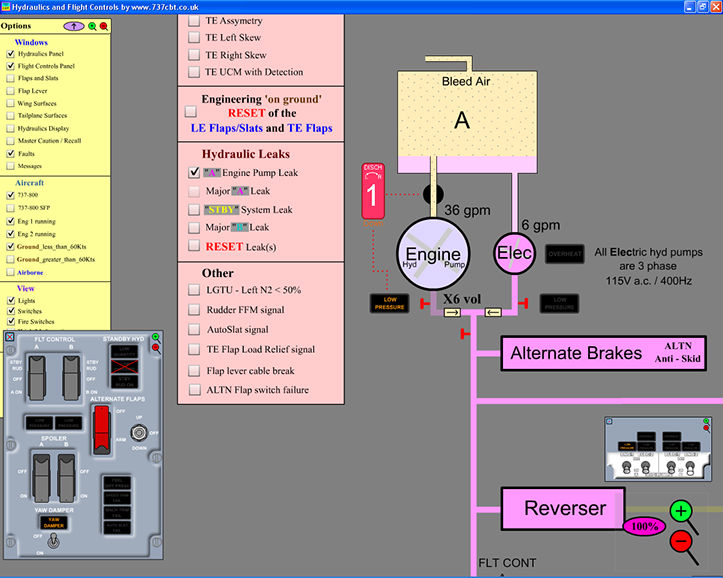Click the 100% zoom level indicator
This screenshot has height=578, width=723.
pos(645,526)
